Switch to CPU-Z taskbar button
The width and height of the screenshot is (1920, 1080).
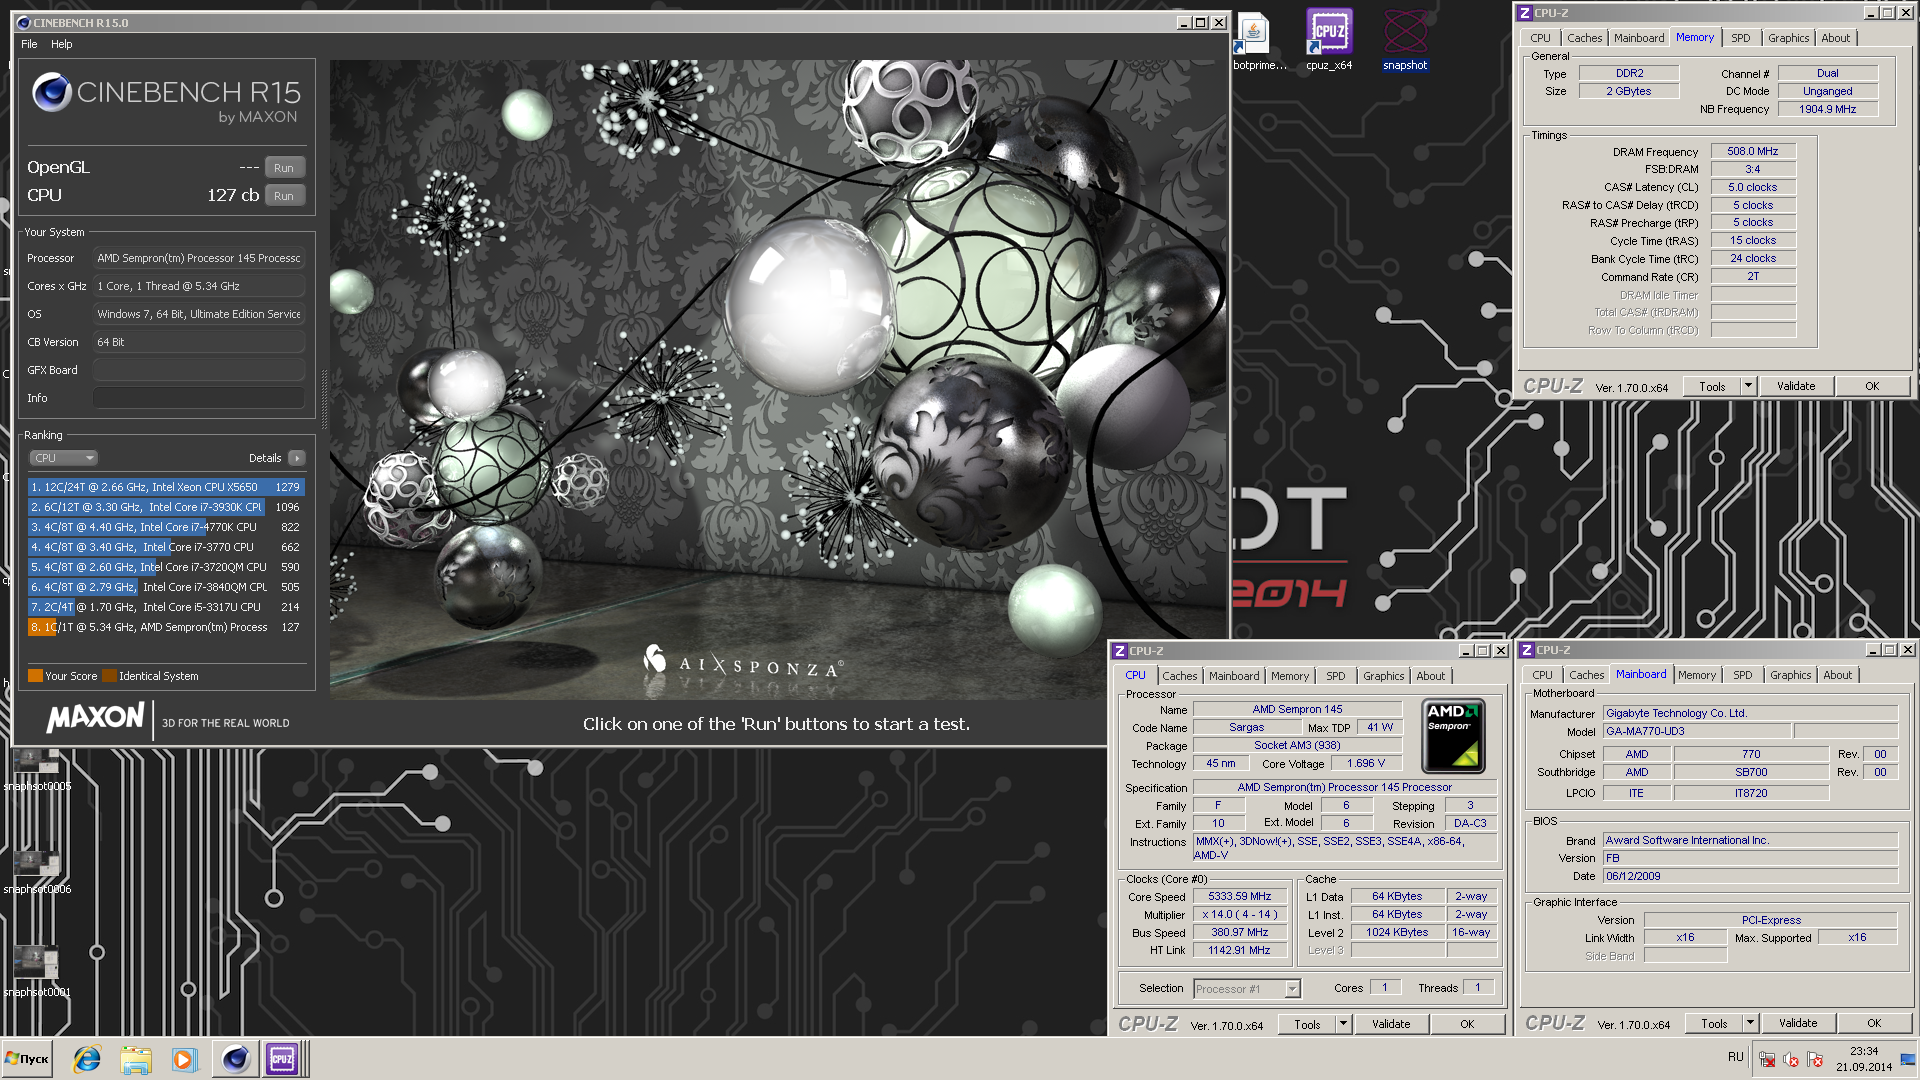pos(283,1059)
